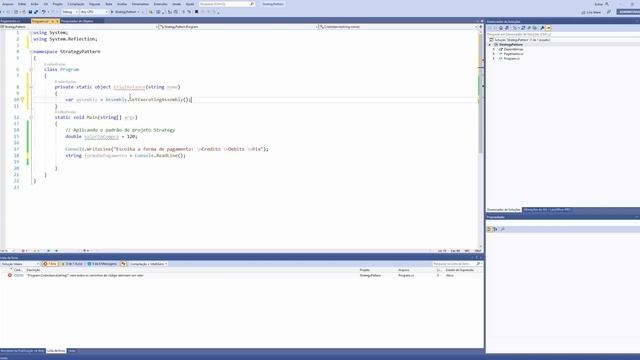Click the Property Pages wrench icon in Properties
The height and width of the screenshot is (360, 640).
(x=502, y=229)
